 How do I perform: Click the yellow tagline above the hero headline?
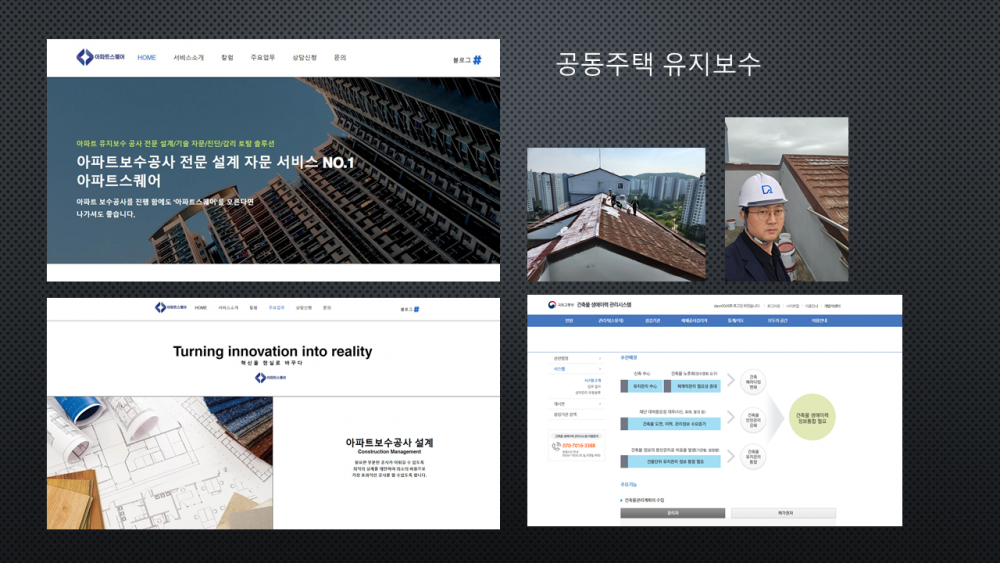point(175,143)
